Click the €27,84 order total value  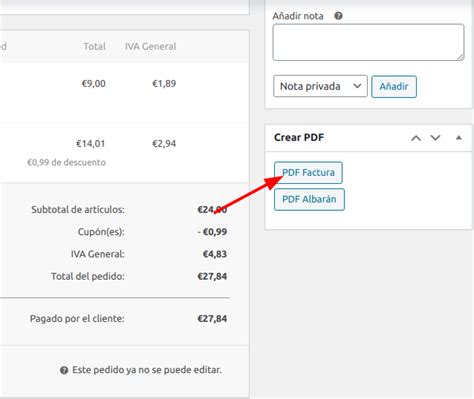pos(212,276)
